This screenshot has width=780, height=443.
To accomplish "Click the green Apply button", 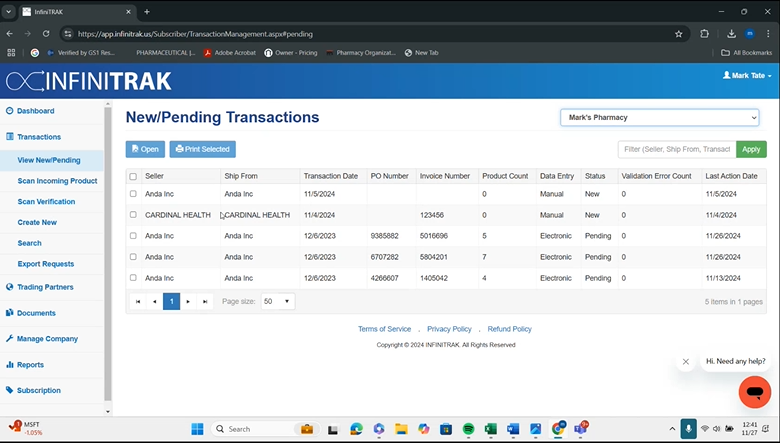I will pyautogui.click(x=751, y=149).
